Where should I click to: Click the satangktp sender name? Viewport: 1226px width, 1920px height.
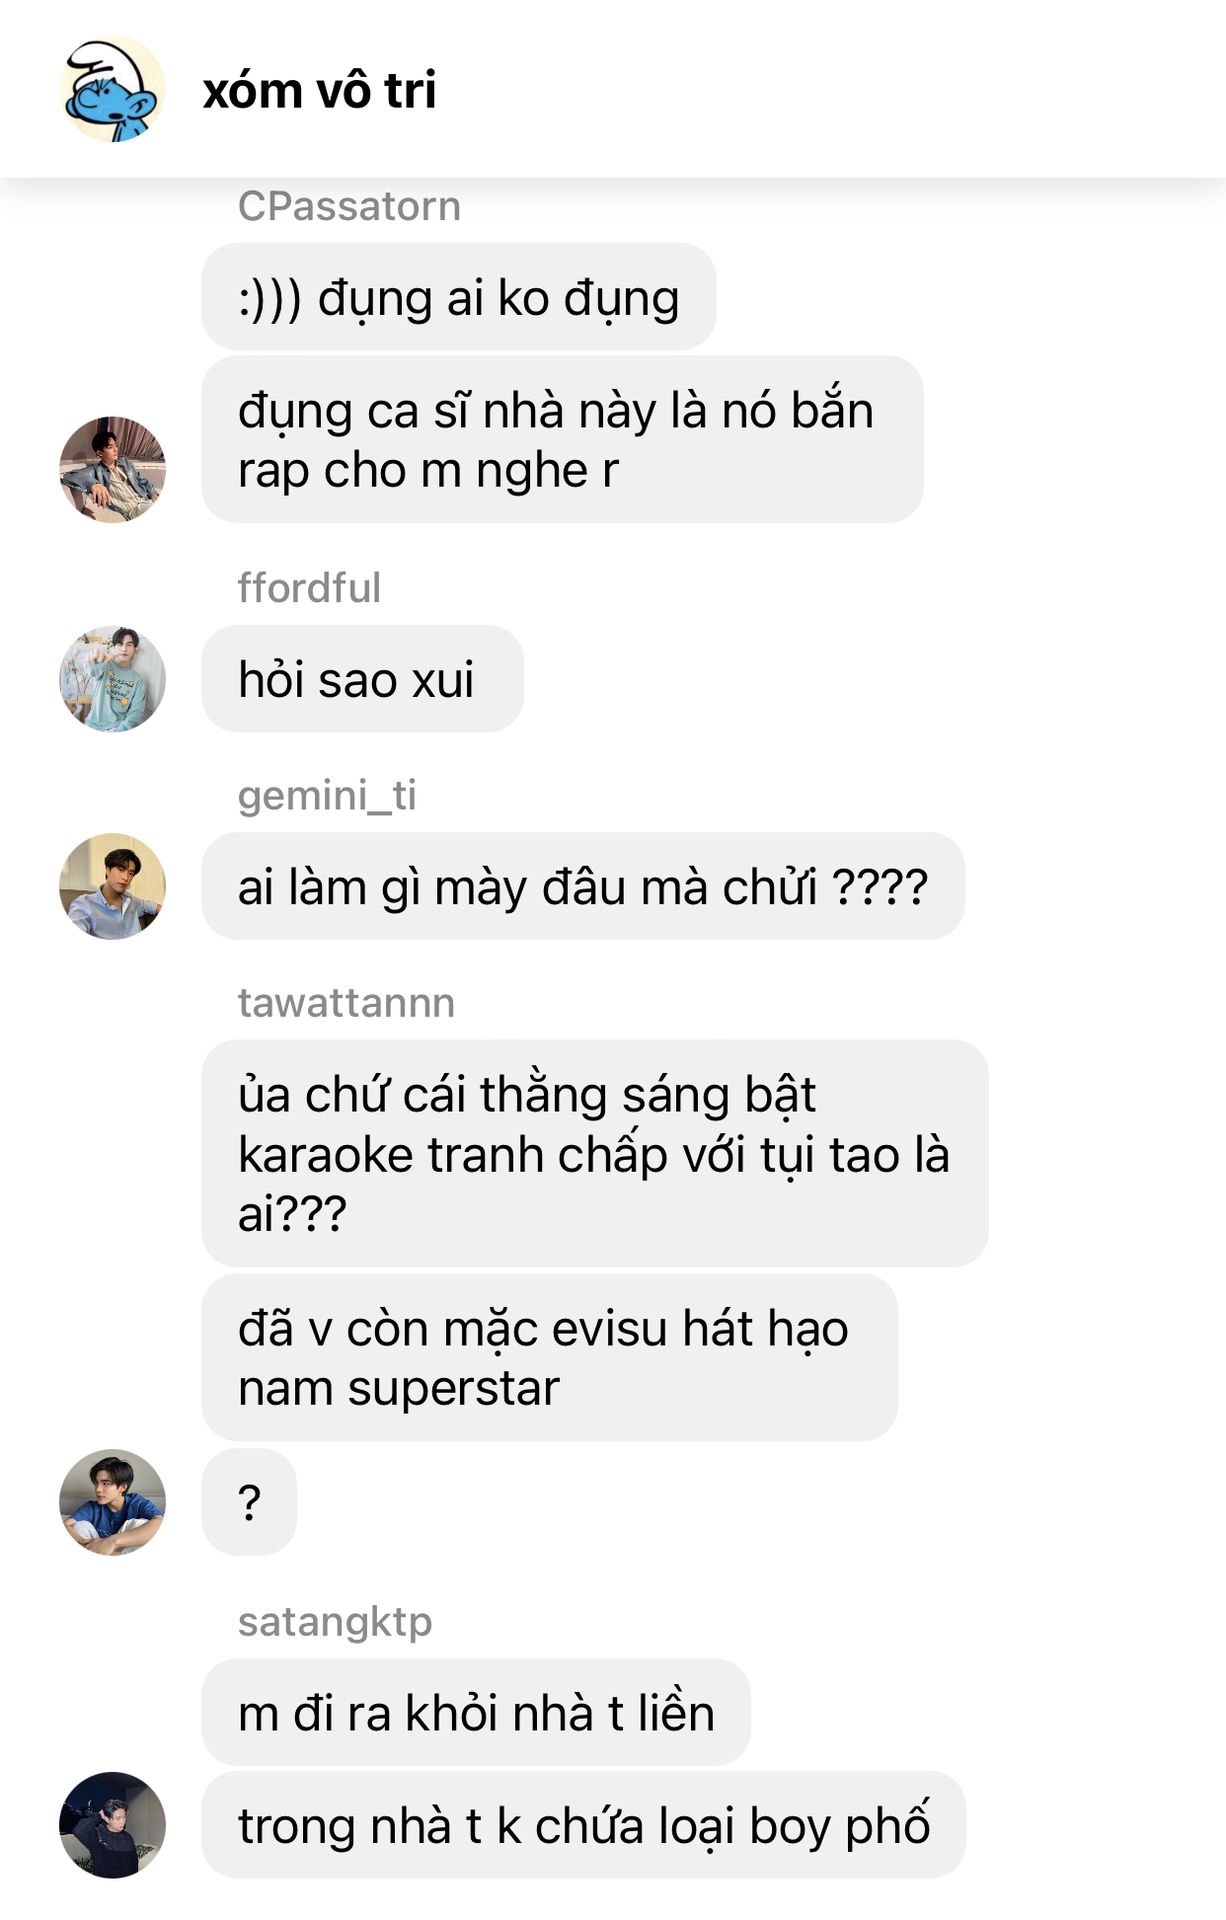335,1622
